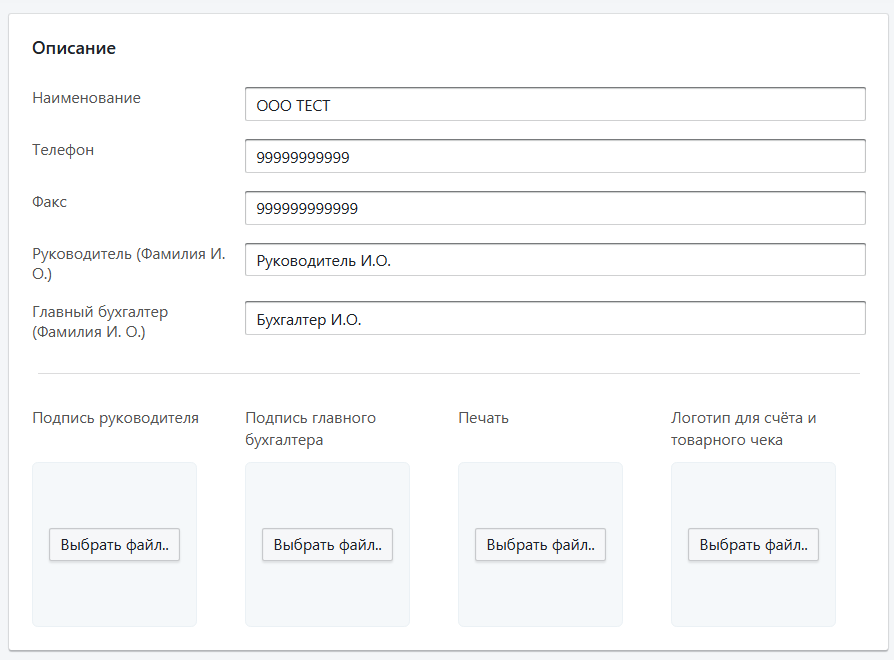Click the Факс label text
This screenshot has height=660, width=894.
coord(50,202)
